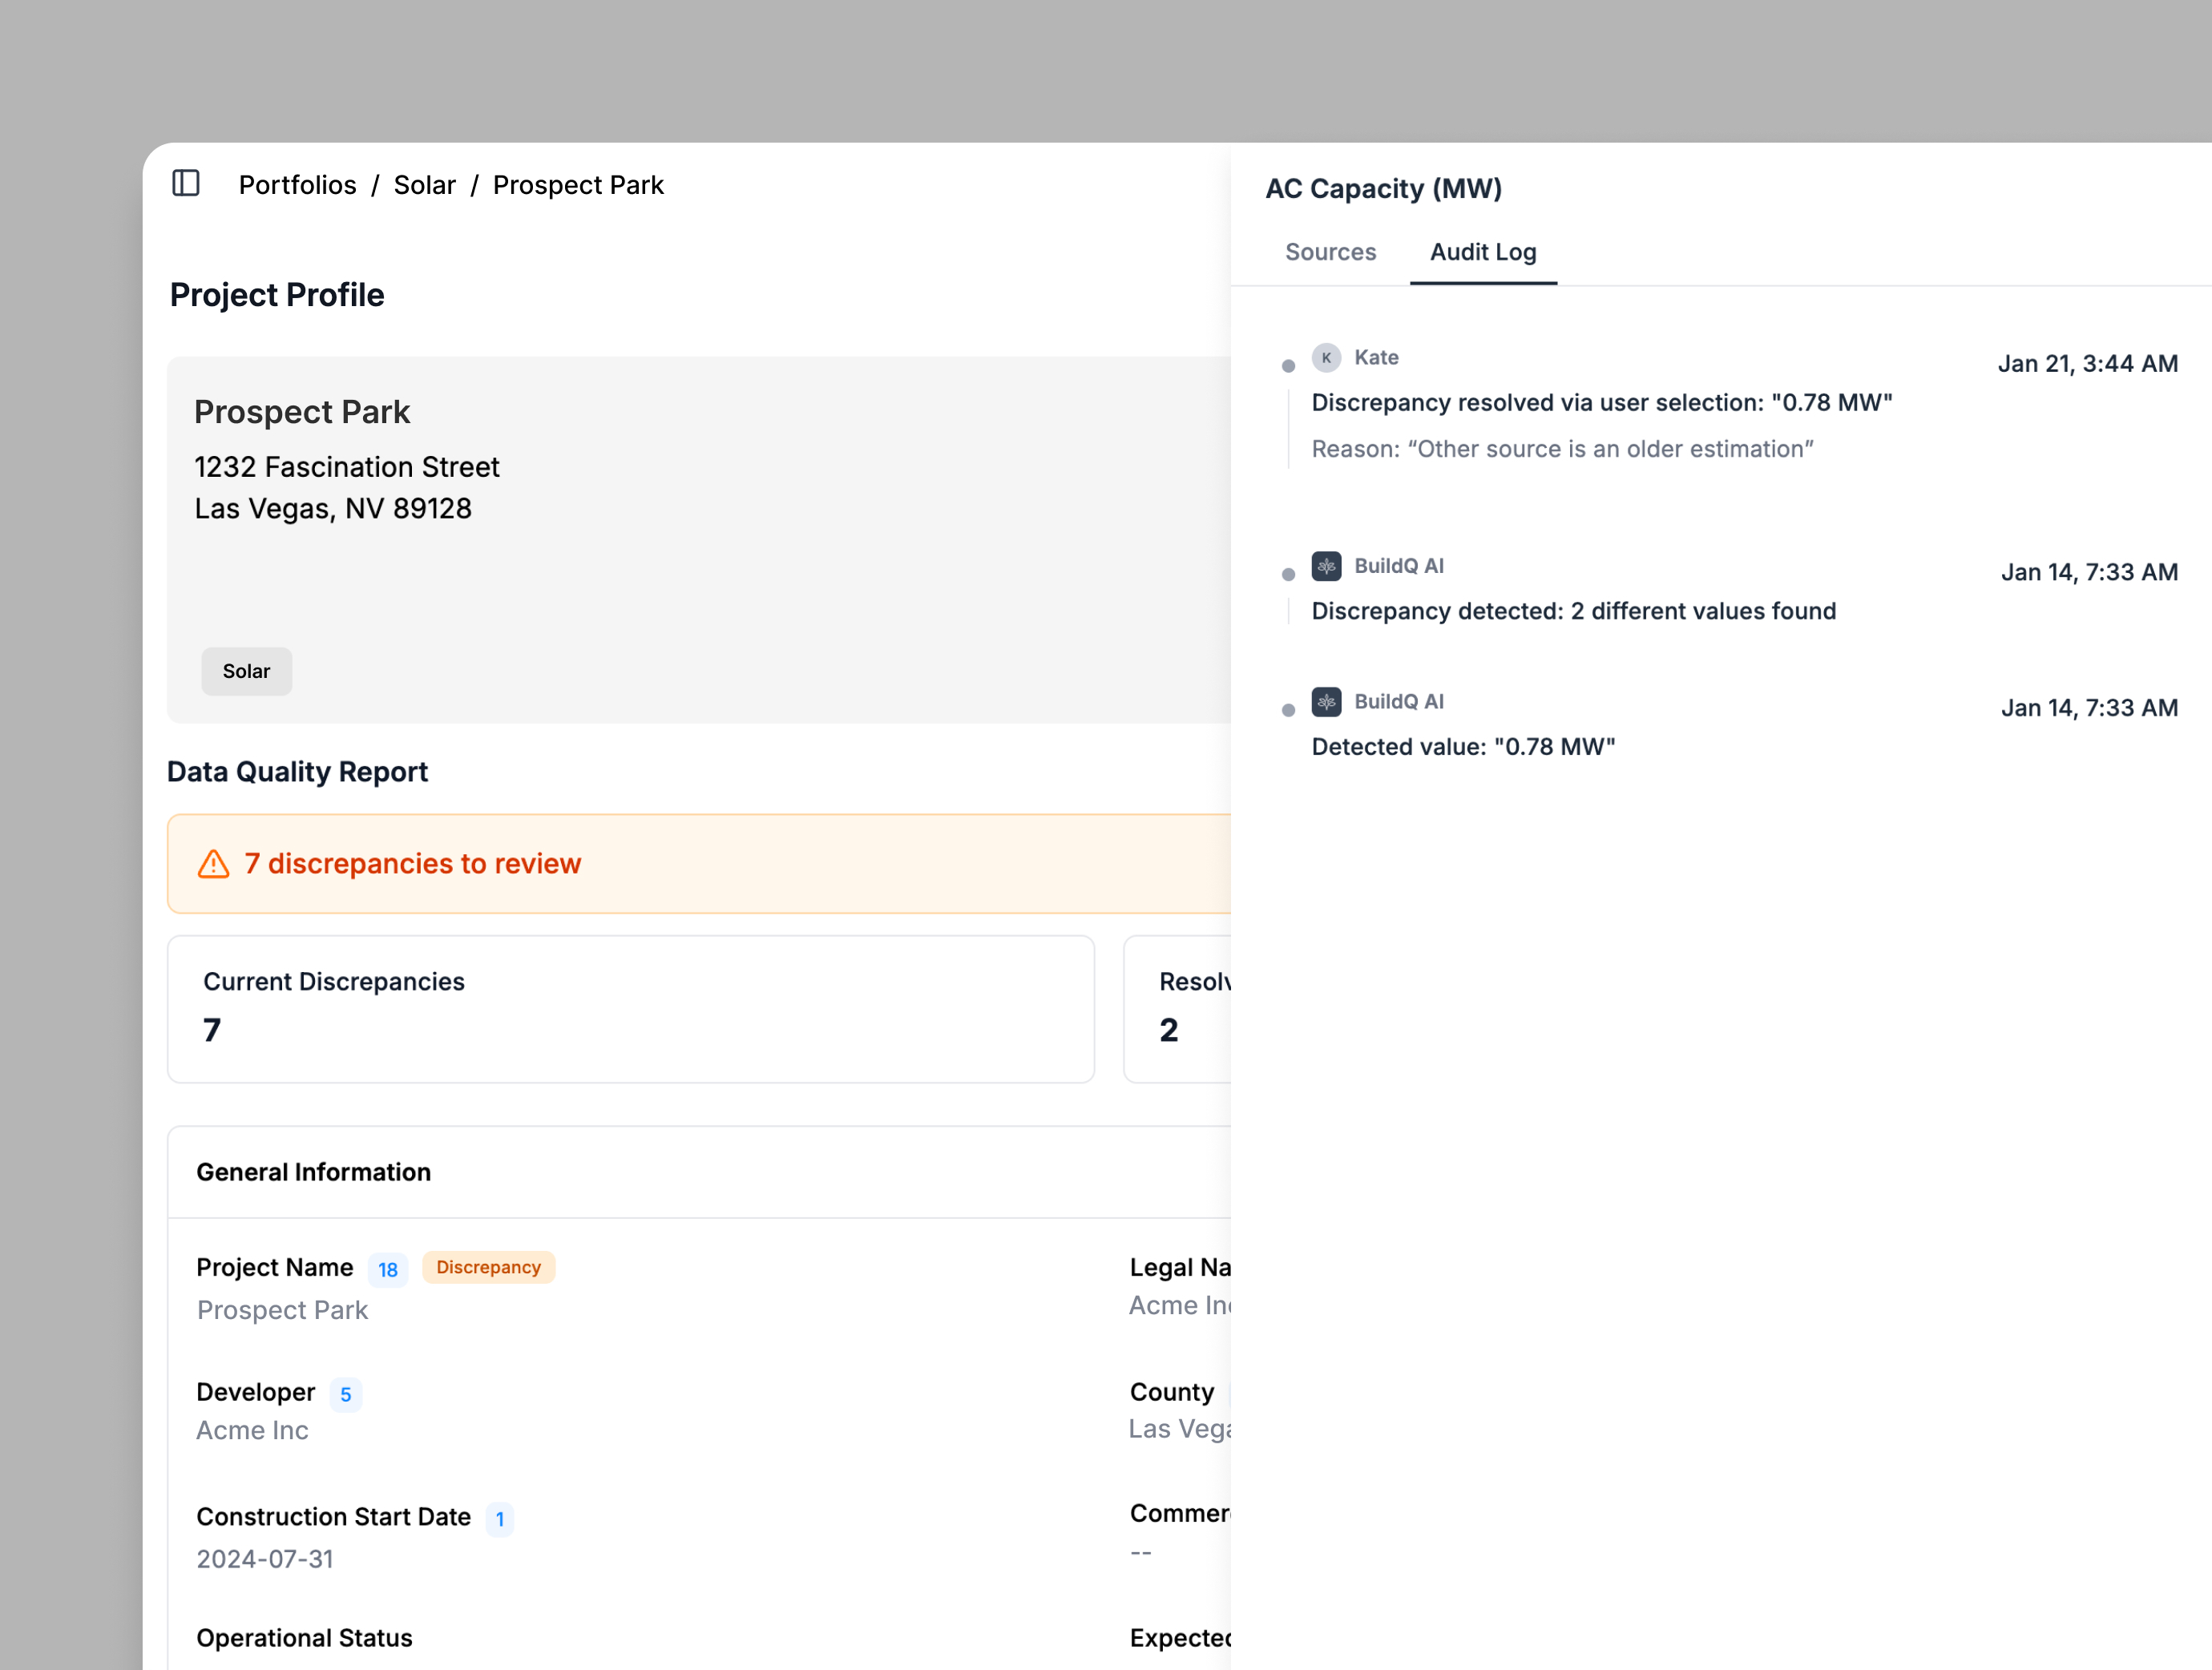Image resolution: width=2212 pixels, height=1670 pixels.
Task: Open the 5 sources badge for Developer
Action: point(346,1394)
